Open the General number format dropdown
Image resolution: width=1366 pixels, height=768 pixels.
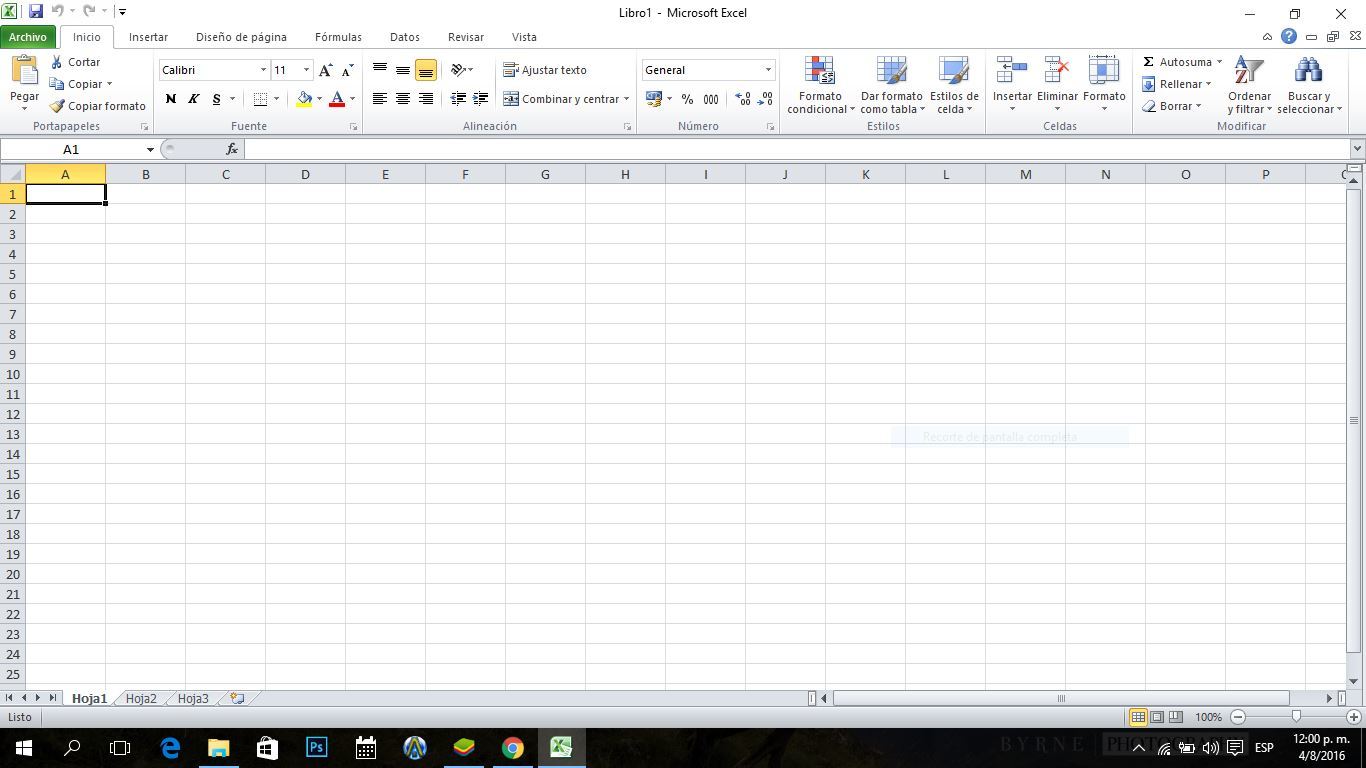pos(768,70)
